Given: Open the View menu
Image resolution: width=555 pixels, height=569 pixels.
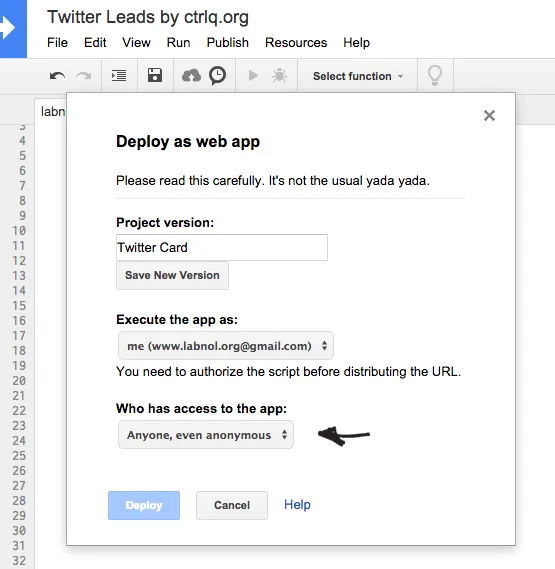Looking at the screenshot, I should pos(136,42).
